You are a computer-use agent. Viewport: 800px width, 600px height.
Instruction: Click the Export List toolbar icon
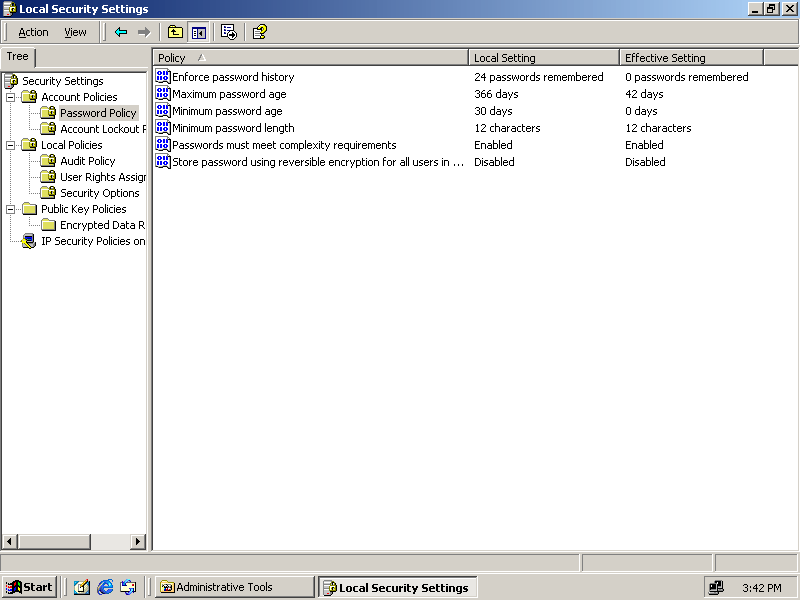pos(229,32)
